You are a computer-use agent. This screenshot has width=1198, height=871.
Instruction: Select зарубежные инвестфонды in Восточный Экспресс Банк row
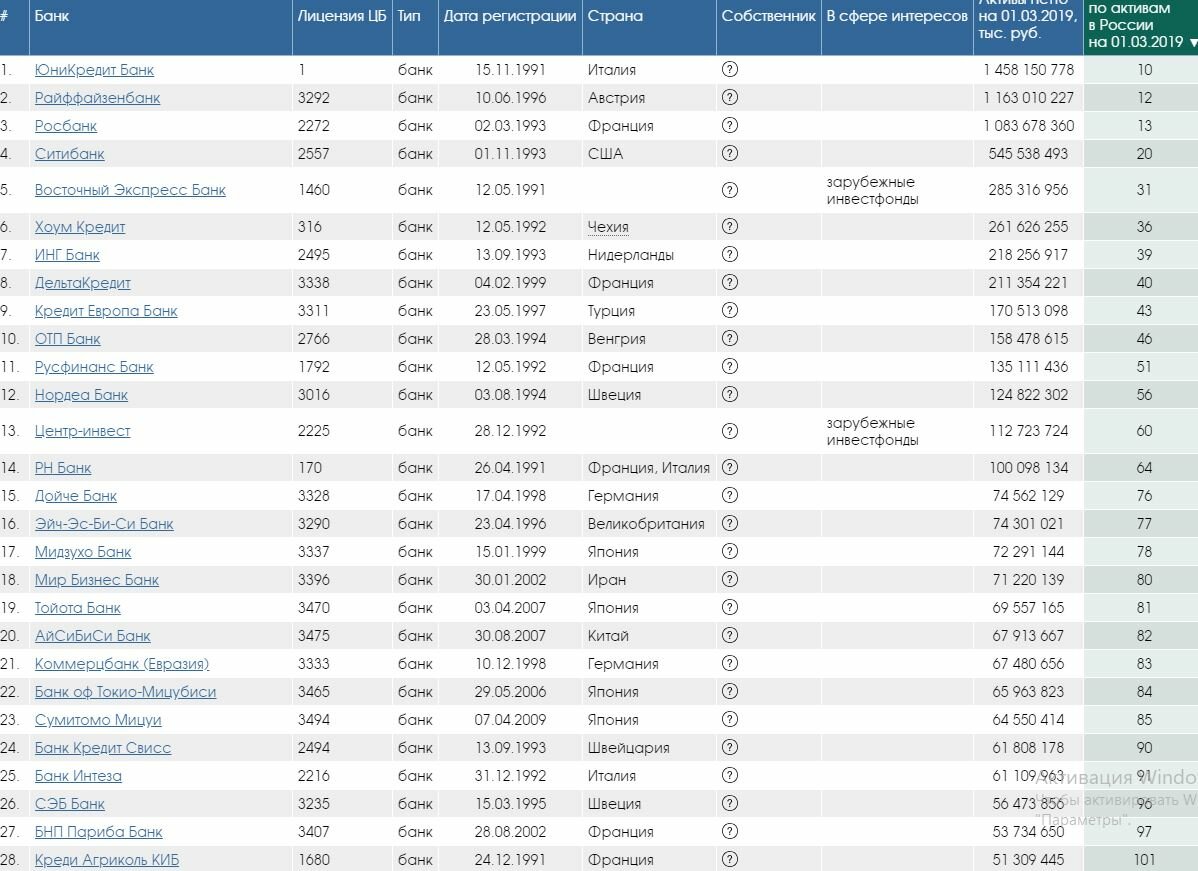click(x=873, y=190)
